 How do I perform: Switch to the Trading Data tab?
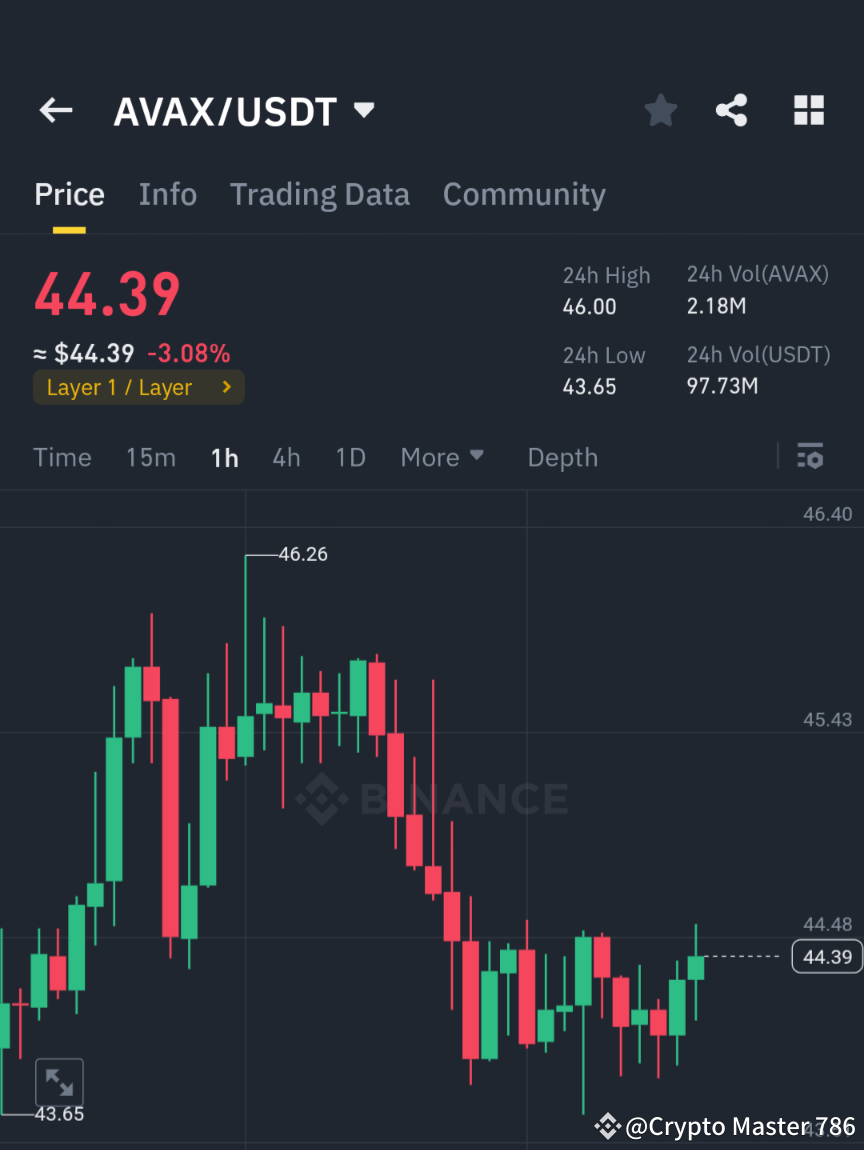pos(319,194)
